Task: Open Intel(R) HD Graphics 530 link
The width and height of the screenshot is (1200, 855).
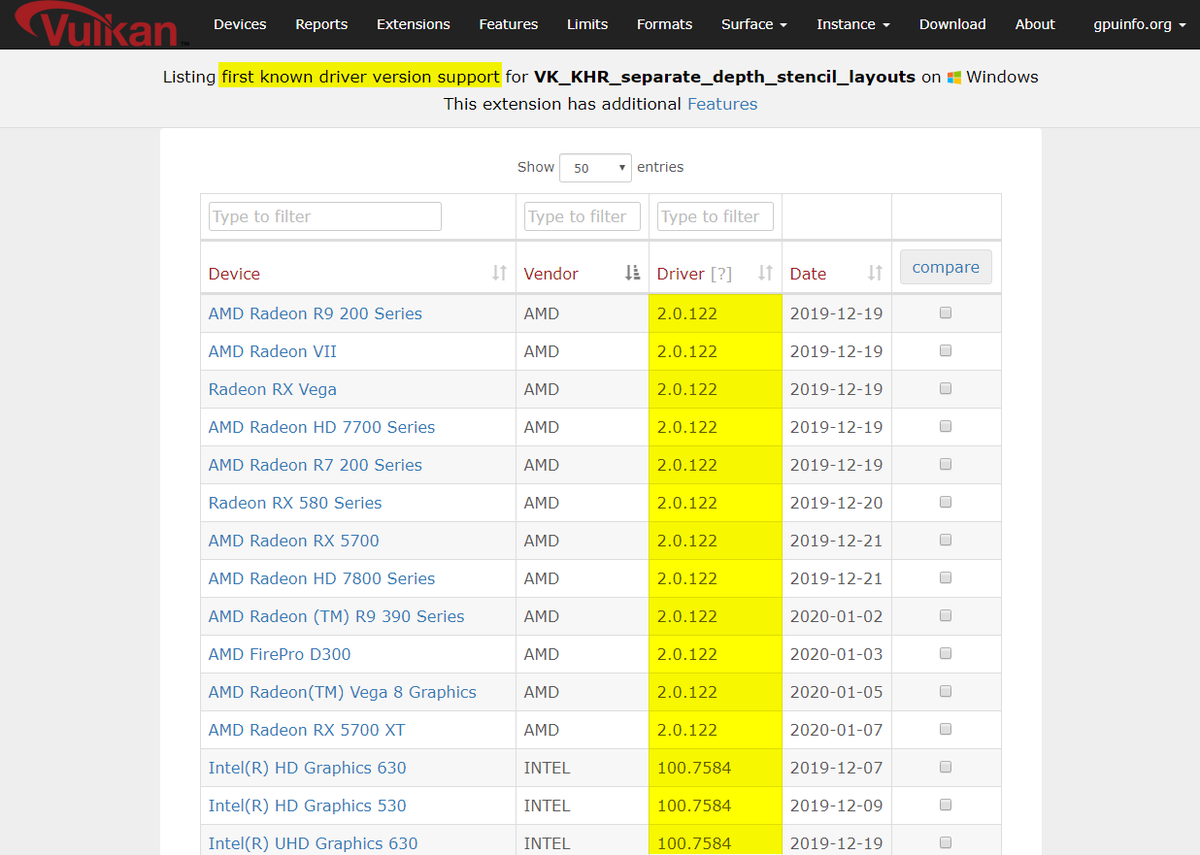Action: [307, 806]
